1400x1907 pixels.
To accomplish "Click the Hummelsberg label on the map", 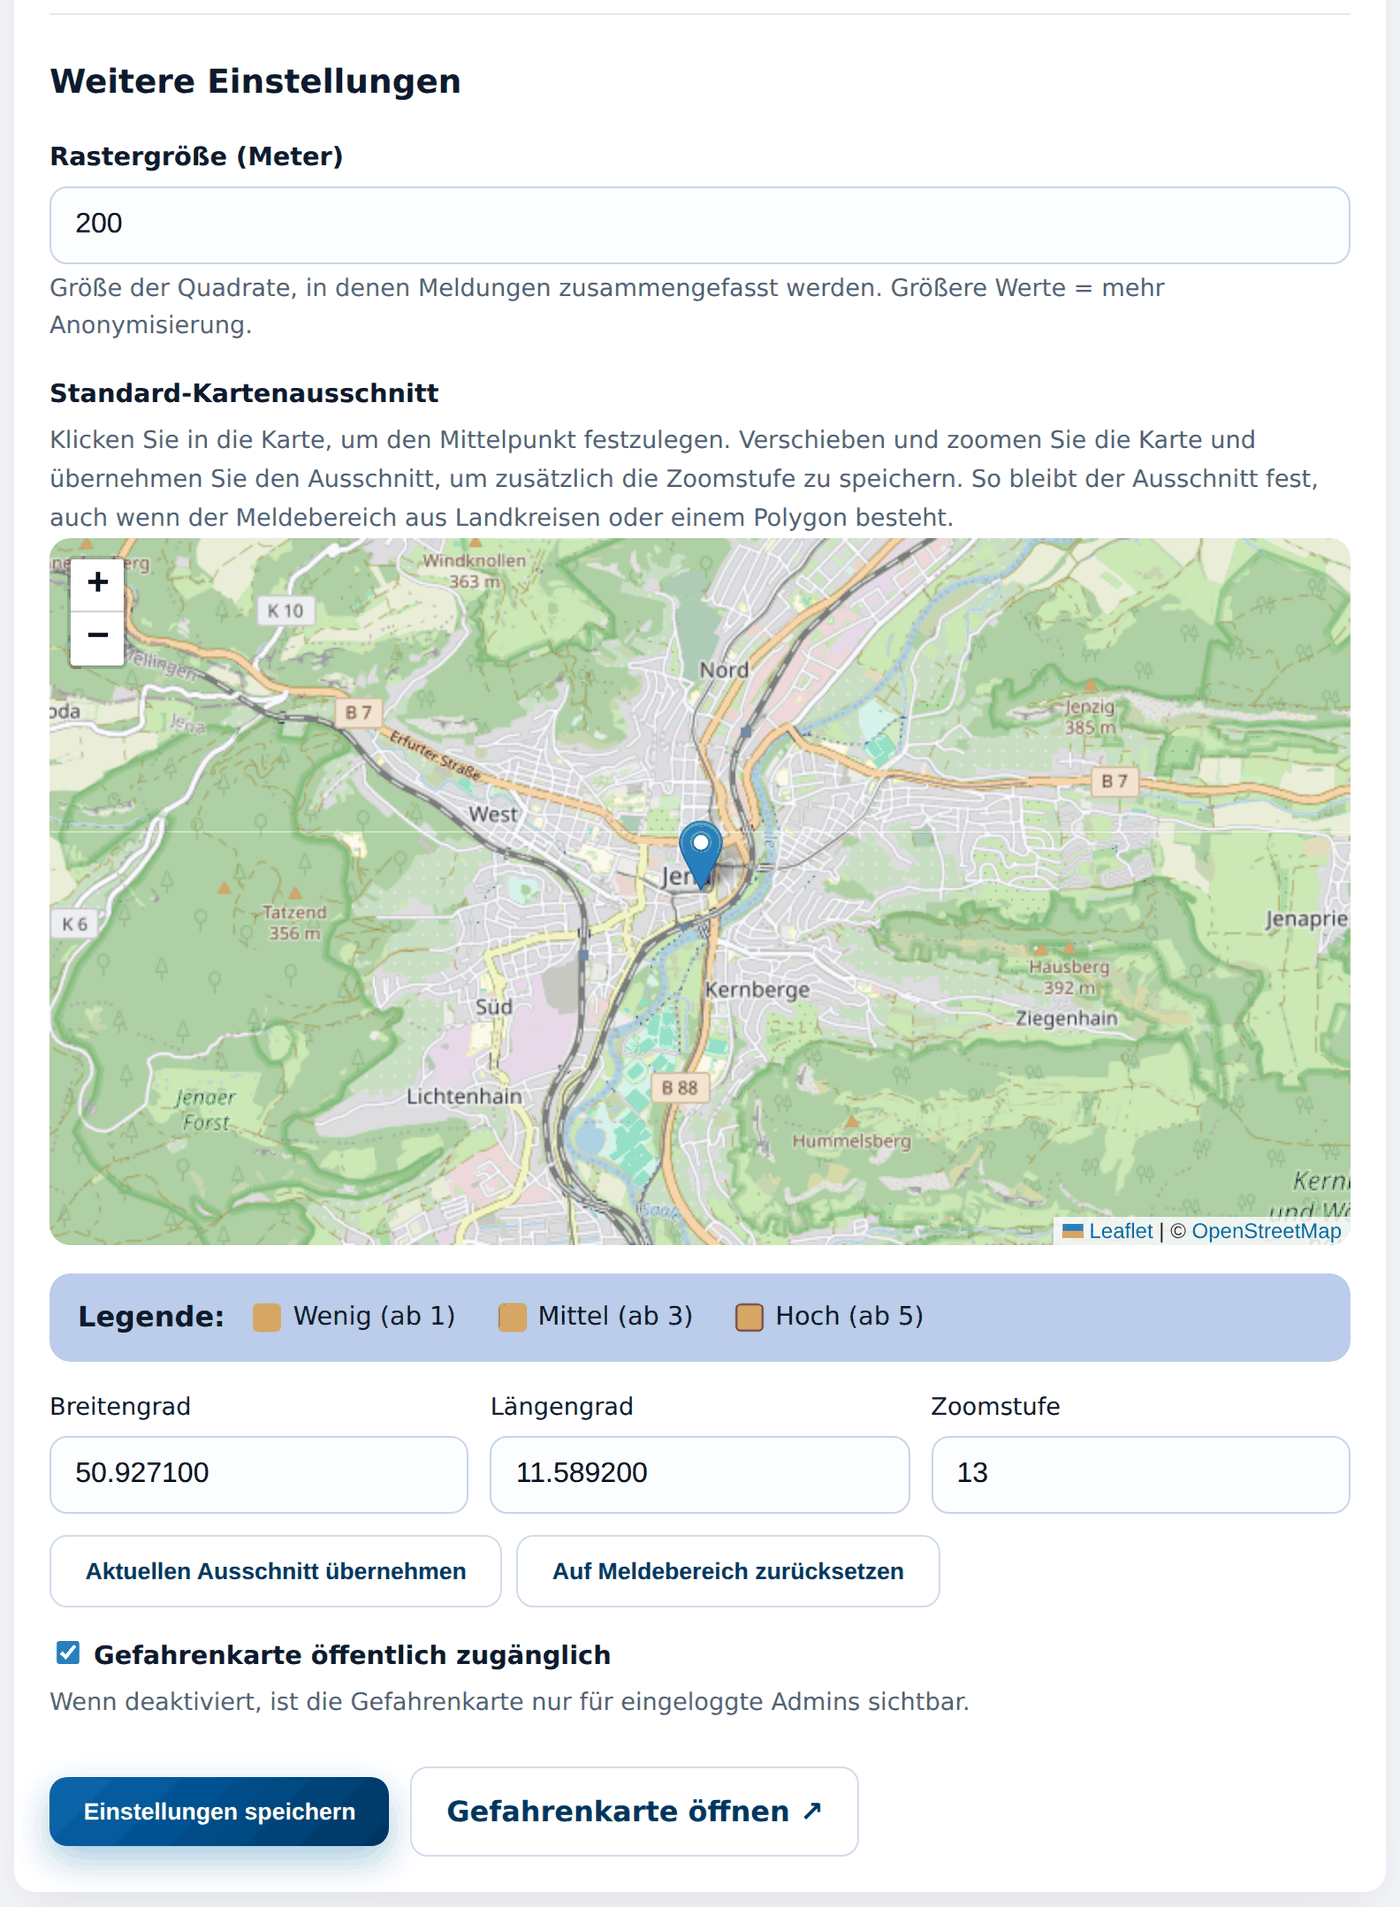I will click(852, 1141).
